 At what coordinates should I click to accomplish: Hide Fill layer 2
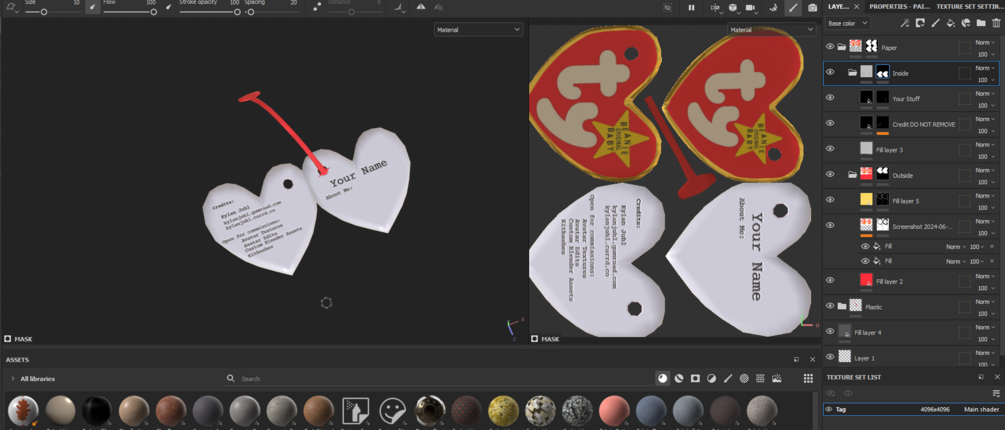830,281
